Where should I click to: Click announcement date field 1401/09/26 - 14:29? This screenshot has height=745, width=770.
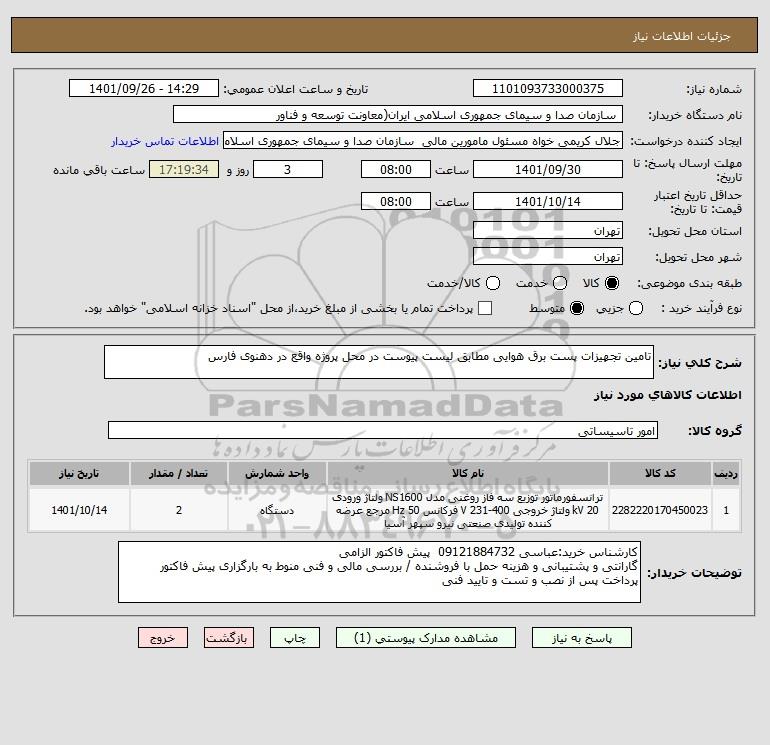coord(144,88)
